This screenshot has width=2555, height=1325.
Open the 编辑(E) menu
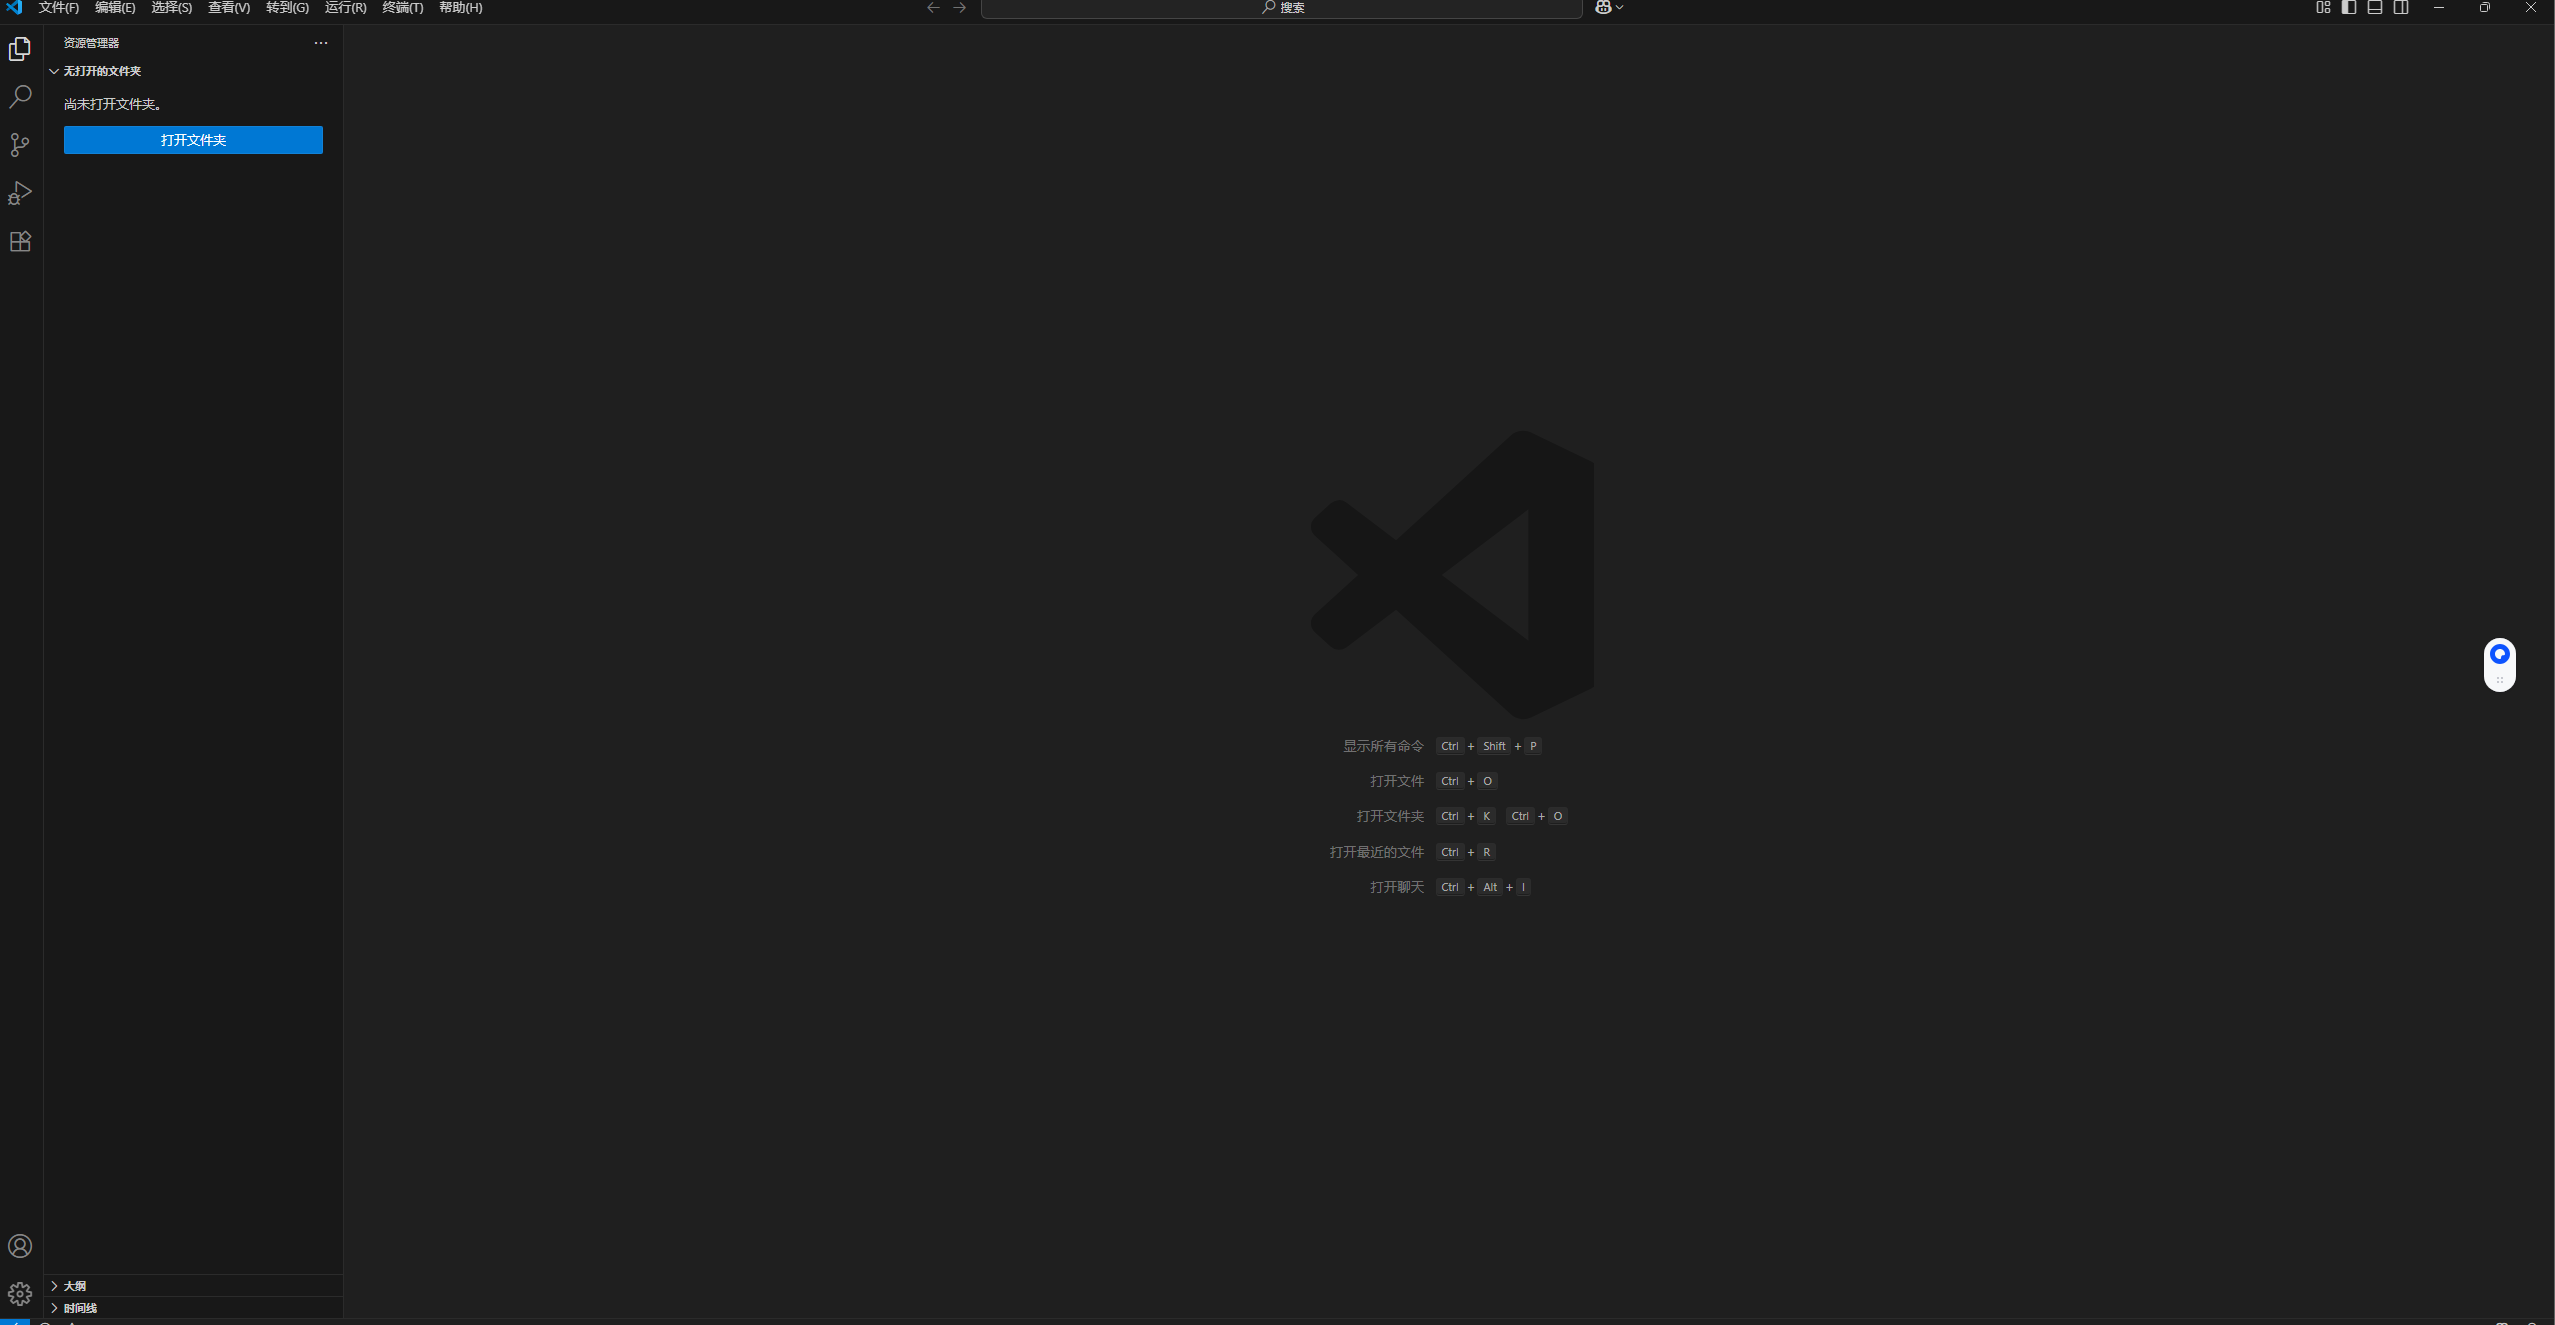click(x=115, y=7)
